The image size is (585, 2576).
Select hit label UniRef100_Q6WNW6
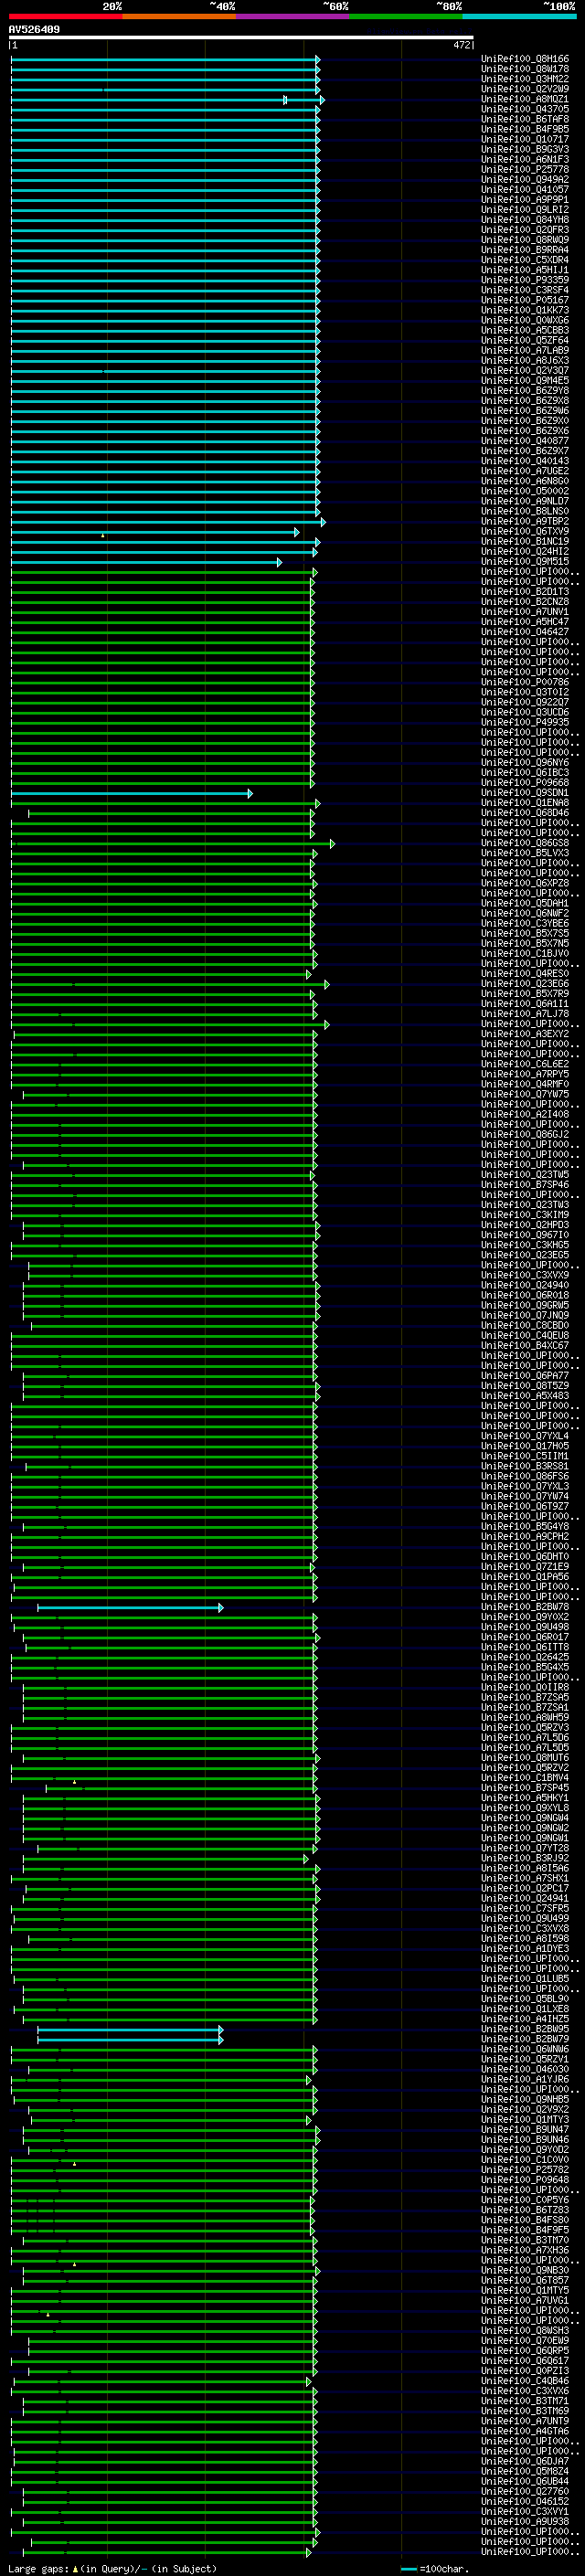click(525, 2049)
